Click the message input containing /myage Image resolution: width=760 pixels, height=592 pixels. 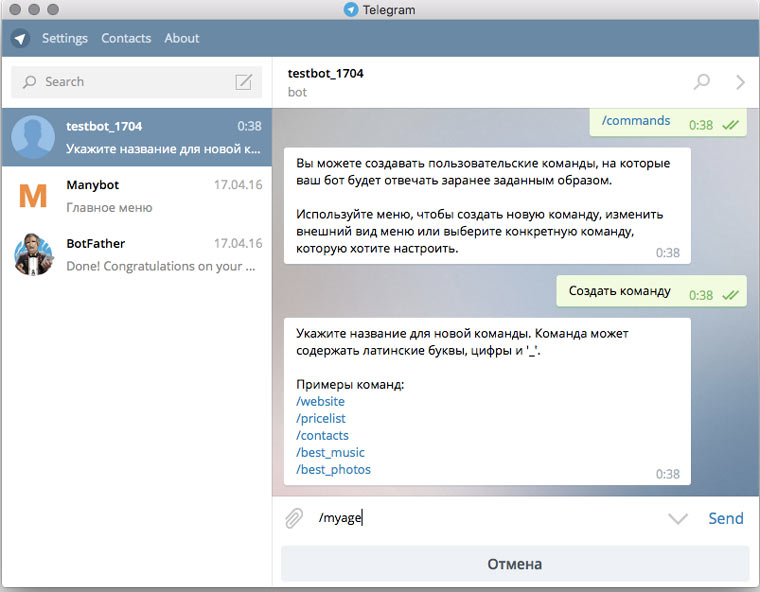click(x=487, y=518)
